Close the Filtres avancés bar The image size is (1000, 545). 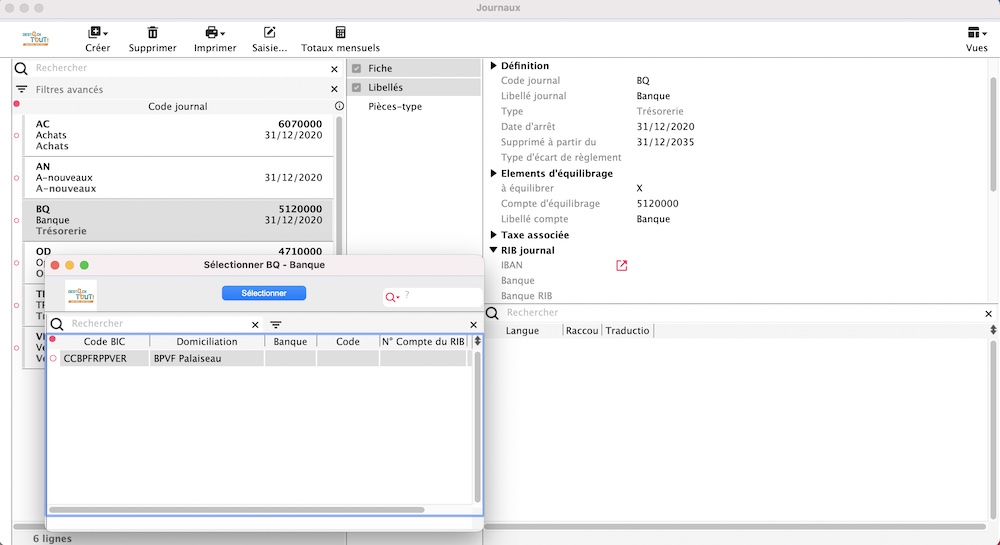(334, 89)
